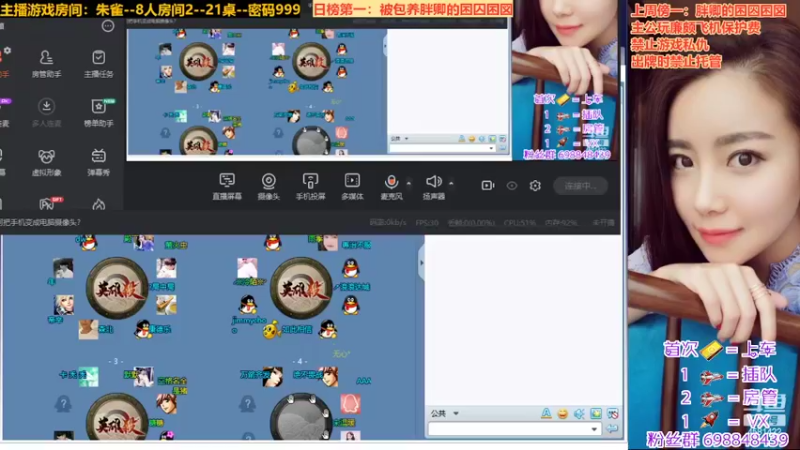Click the more options ellipsis icon
This screenshot has width=800, height=450.
[x=108, y=26]
